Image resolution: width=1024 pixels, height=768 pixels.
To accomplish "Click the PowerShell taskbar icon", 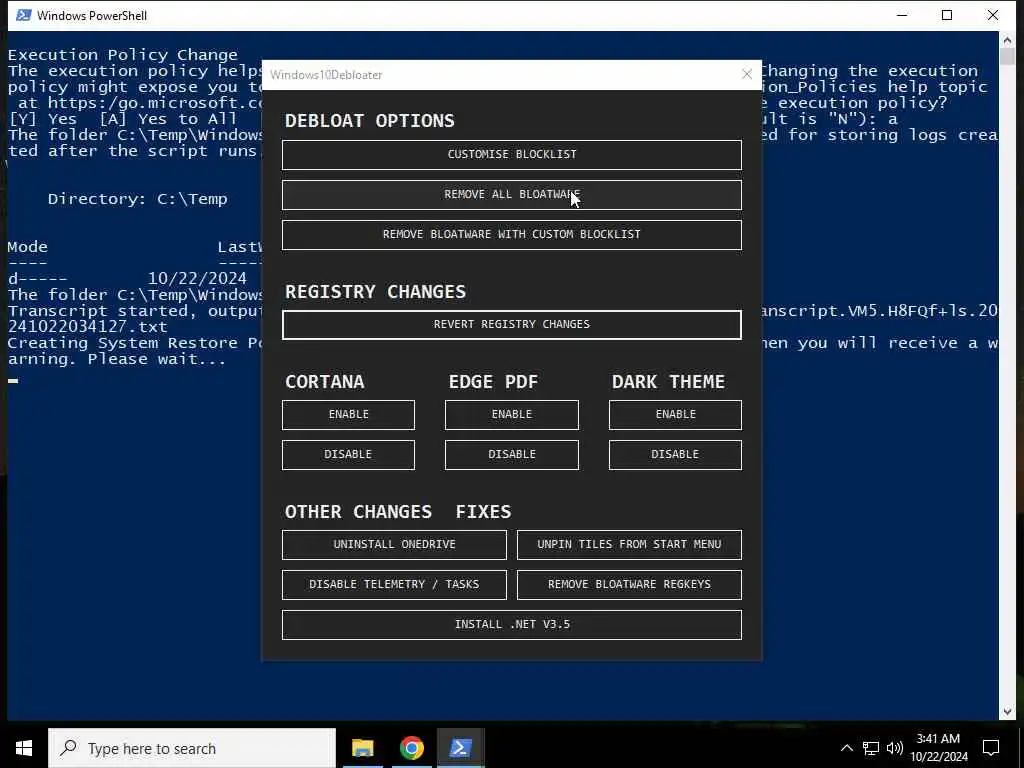I will pyautogui.click(x=460, y=748).
